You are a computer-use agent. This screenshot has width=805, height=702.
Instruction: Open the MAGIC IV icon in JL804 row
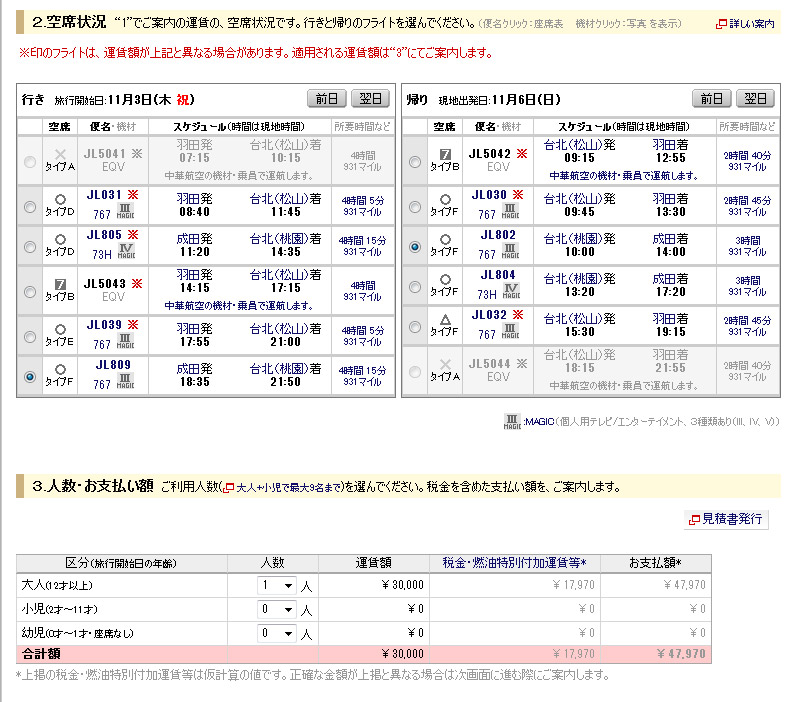511,291
